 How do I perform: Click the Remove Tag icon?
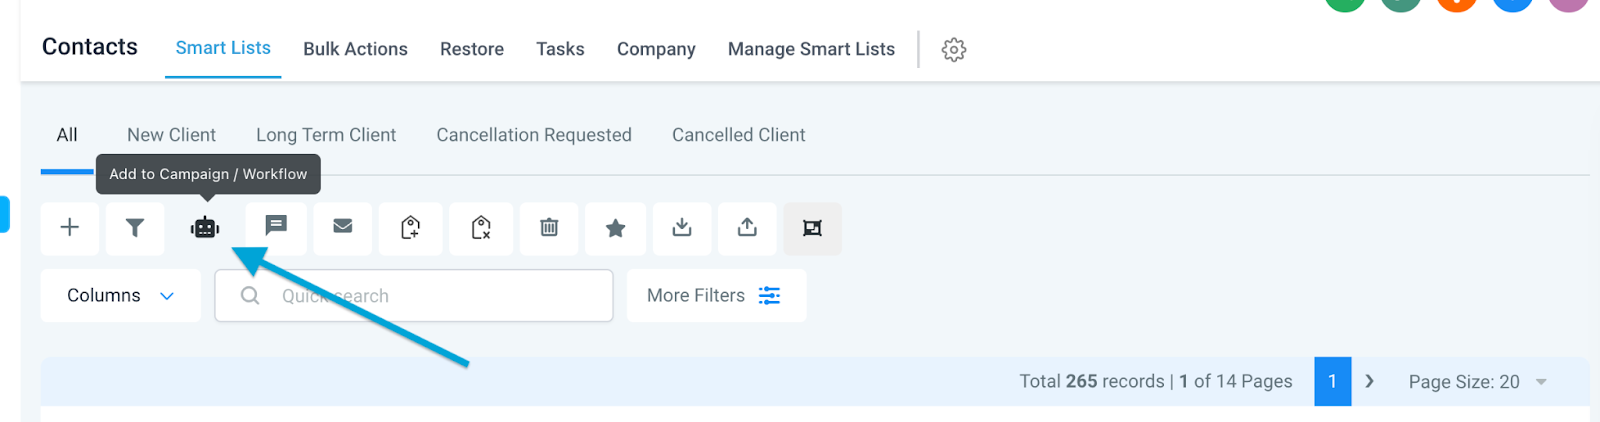point(481,228)
